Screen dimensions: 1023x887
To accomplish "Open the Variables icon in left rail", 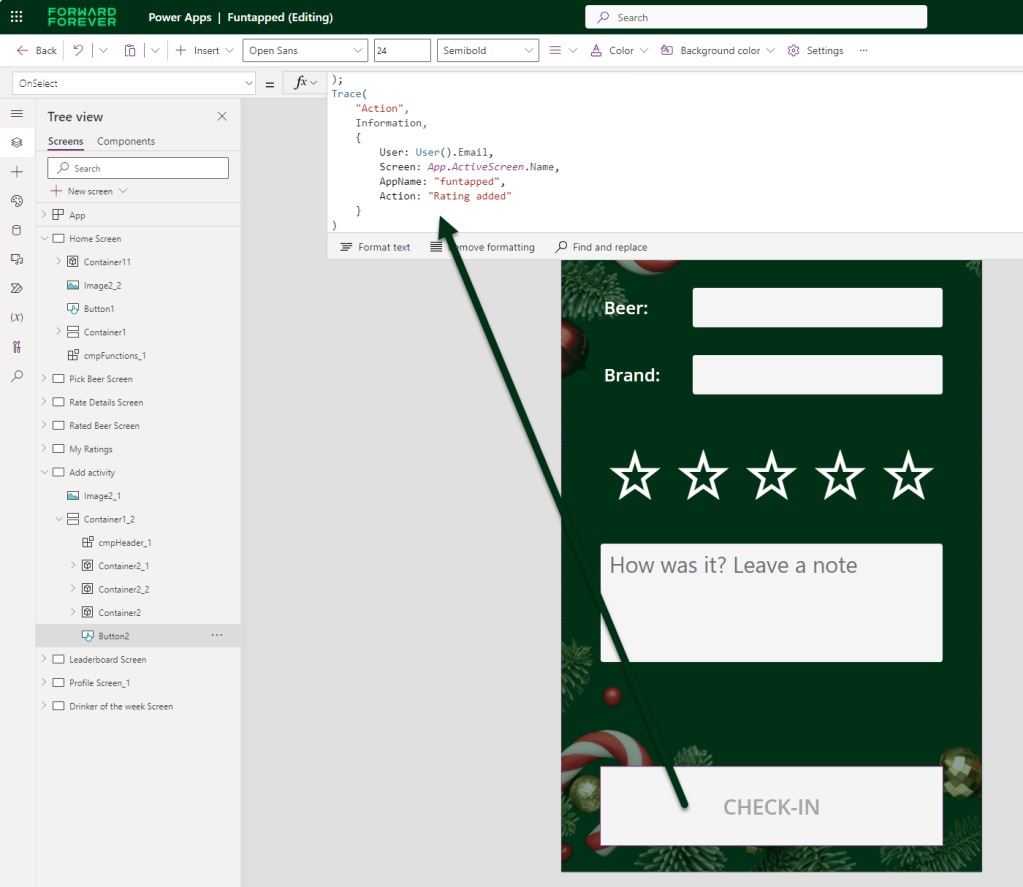I will pyautogui.click(x=16, y=317).
